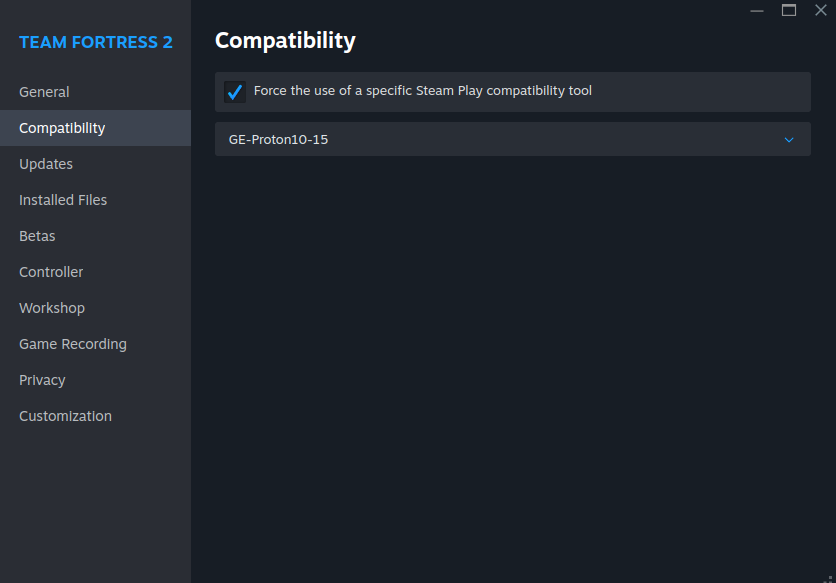Open the GE-Proton10-15 compatibility tool dropdown

512,140
